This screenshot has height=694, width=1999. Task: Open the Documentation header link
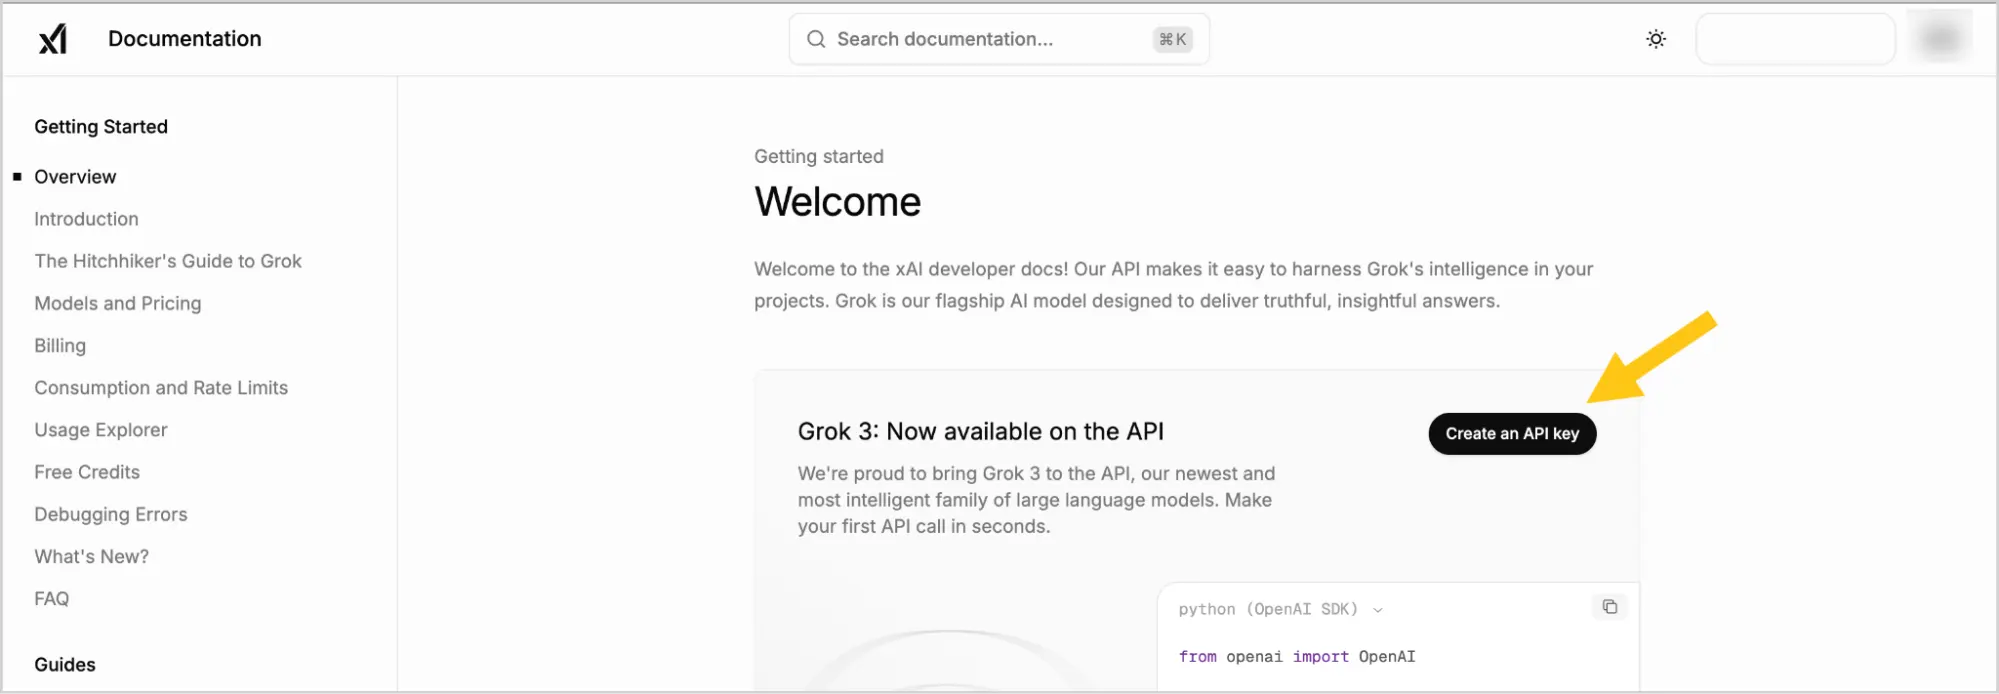[x=185, y=39]
